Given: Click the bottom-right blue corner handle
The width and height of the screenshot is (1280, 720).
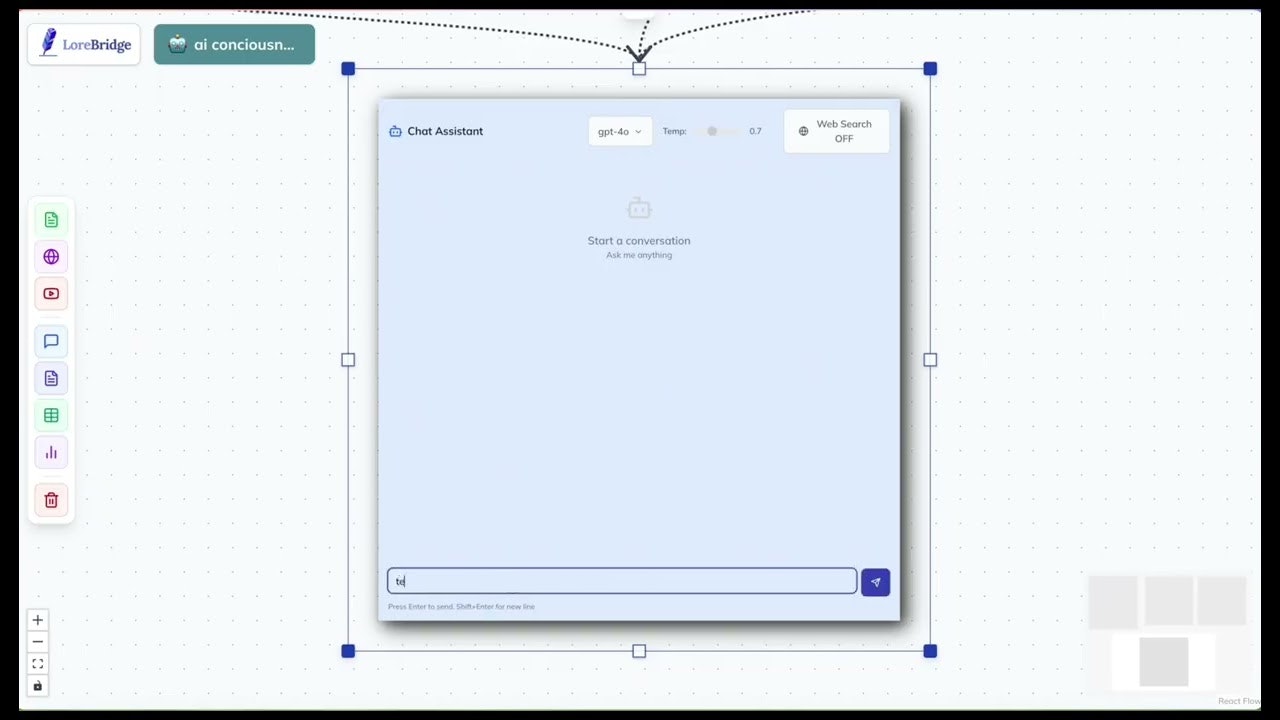Looking at the screenshot, I should pyautogui.click(x=930, y=651).
